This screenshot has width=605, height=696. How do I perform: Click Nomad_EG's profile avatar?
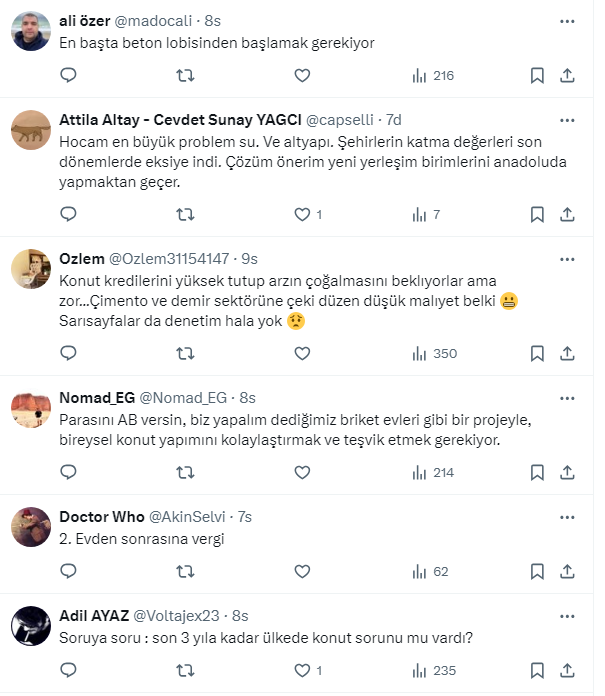point(31,409)
